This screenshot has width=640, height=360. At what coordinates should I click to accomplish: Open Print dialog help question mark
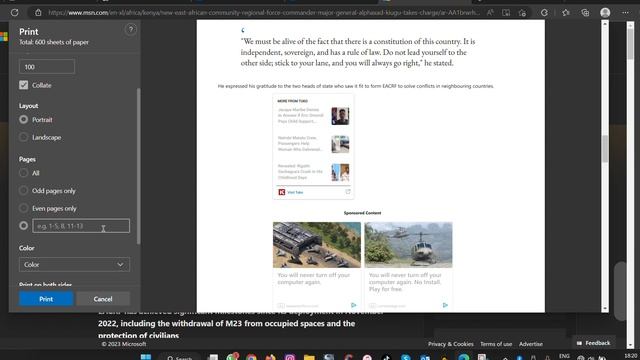tap(131, 29)
